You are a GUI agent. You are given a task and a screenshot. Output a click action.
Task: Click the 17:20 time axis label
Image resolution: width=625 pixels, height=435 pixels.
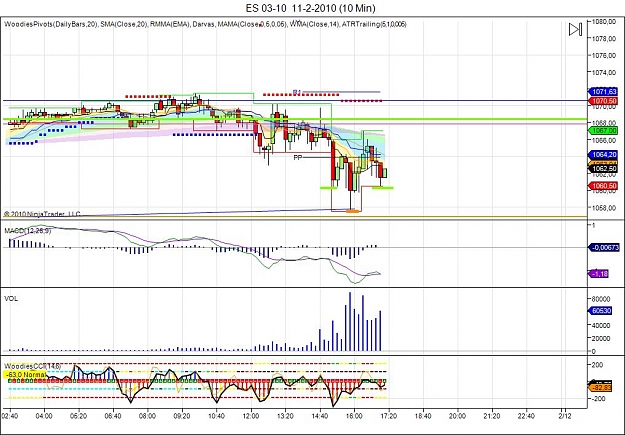(388, 416)
